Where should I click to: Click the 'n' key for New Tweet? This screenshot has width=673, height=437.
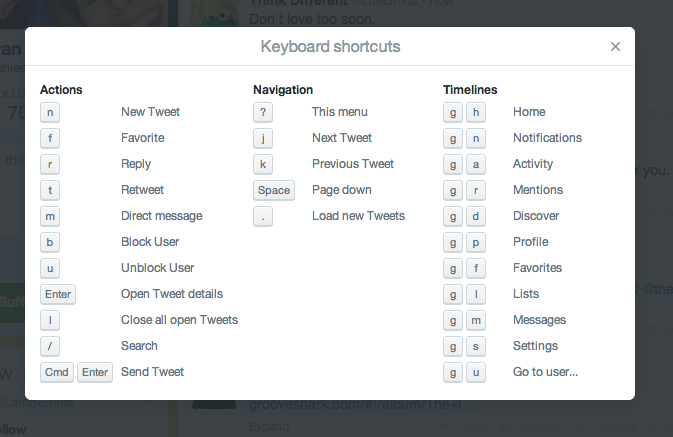coord(50,112)
